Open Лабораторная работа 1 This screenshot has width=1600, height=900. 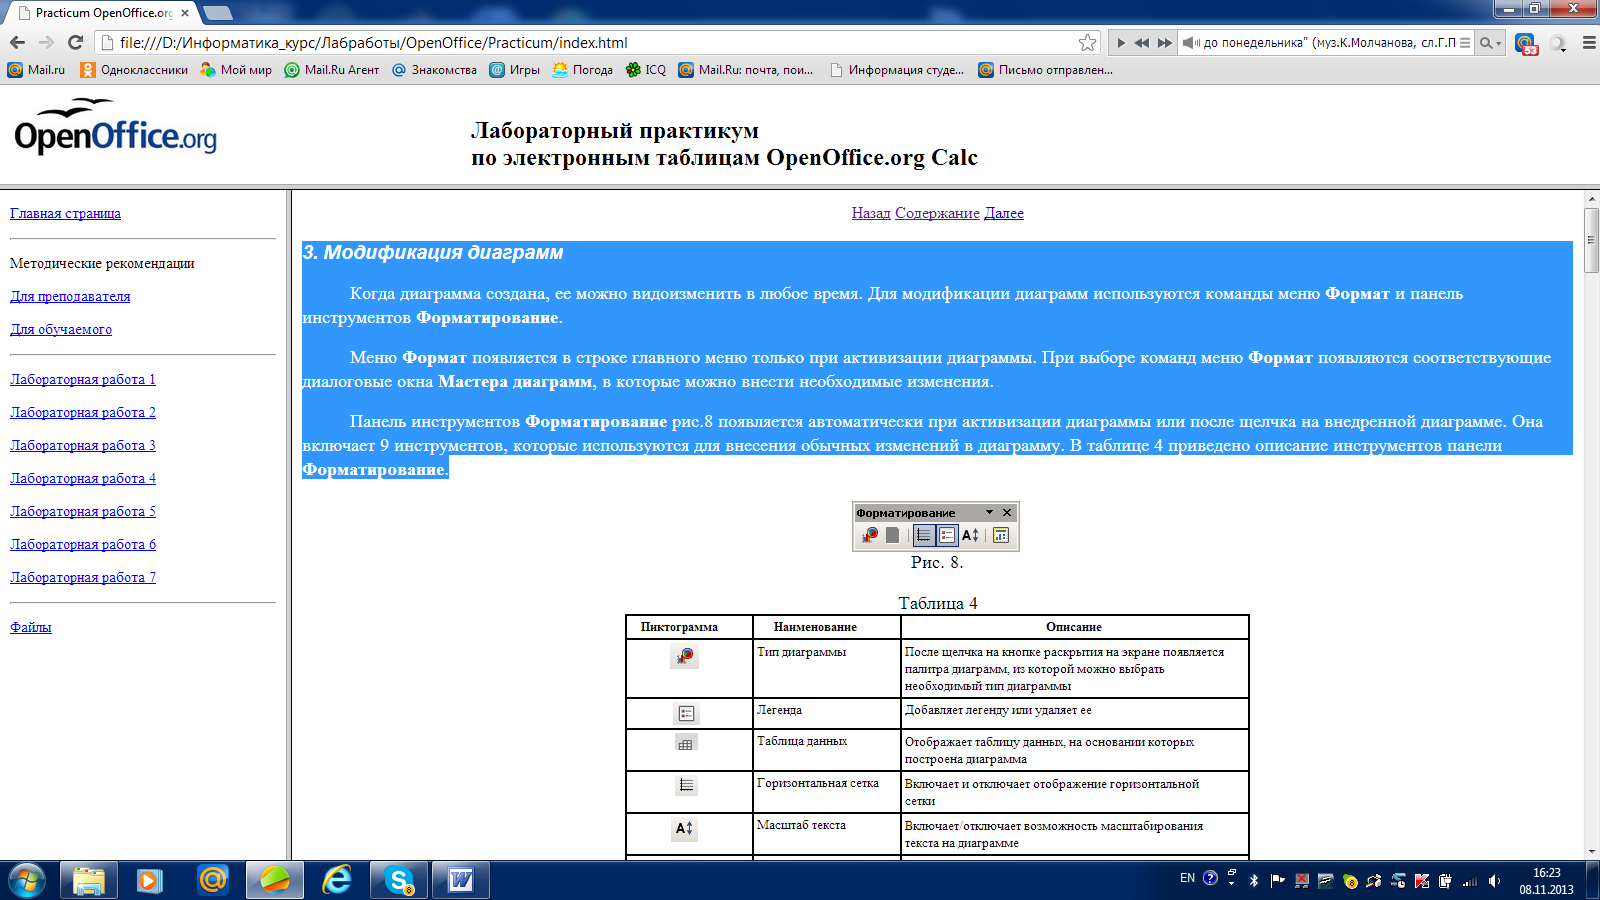(x=83, y=379)
